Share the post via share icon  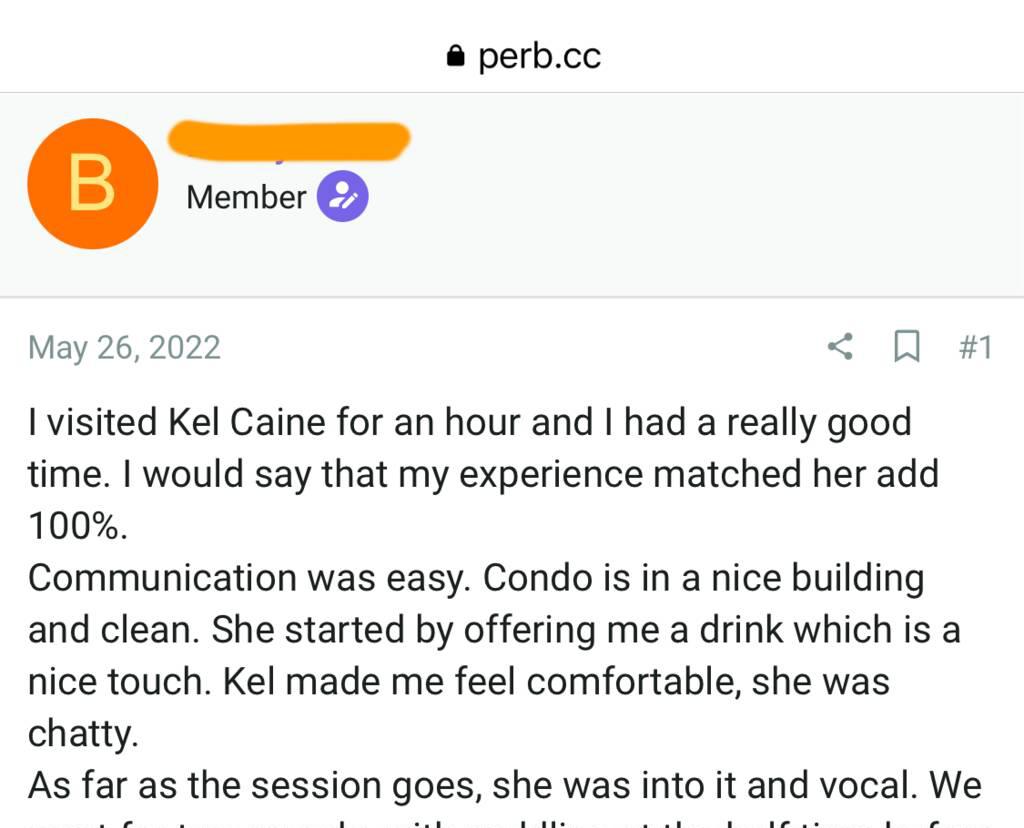(x=840, y=347)
